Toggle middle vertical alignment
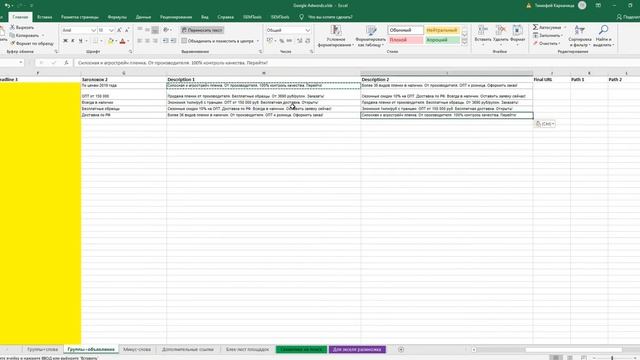This screenshot has height=360, width=640. click(x=148, y=30)
